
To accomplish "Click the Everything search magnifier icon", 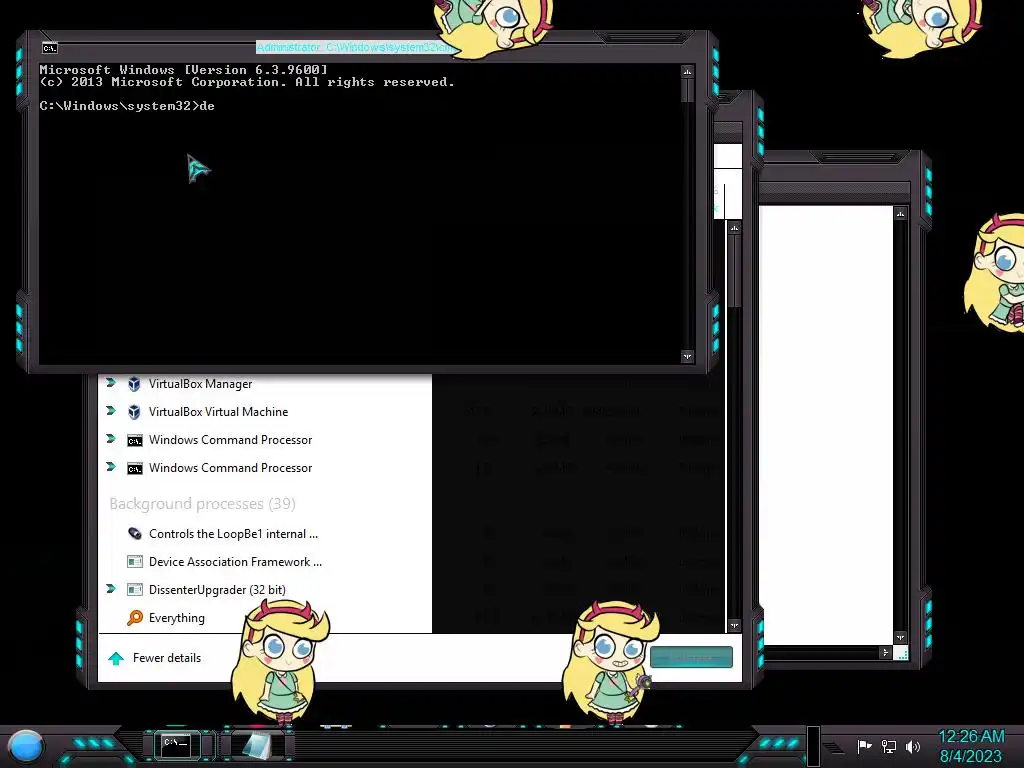I will (x=135, y=618).
